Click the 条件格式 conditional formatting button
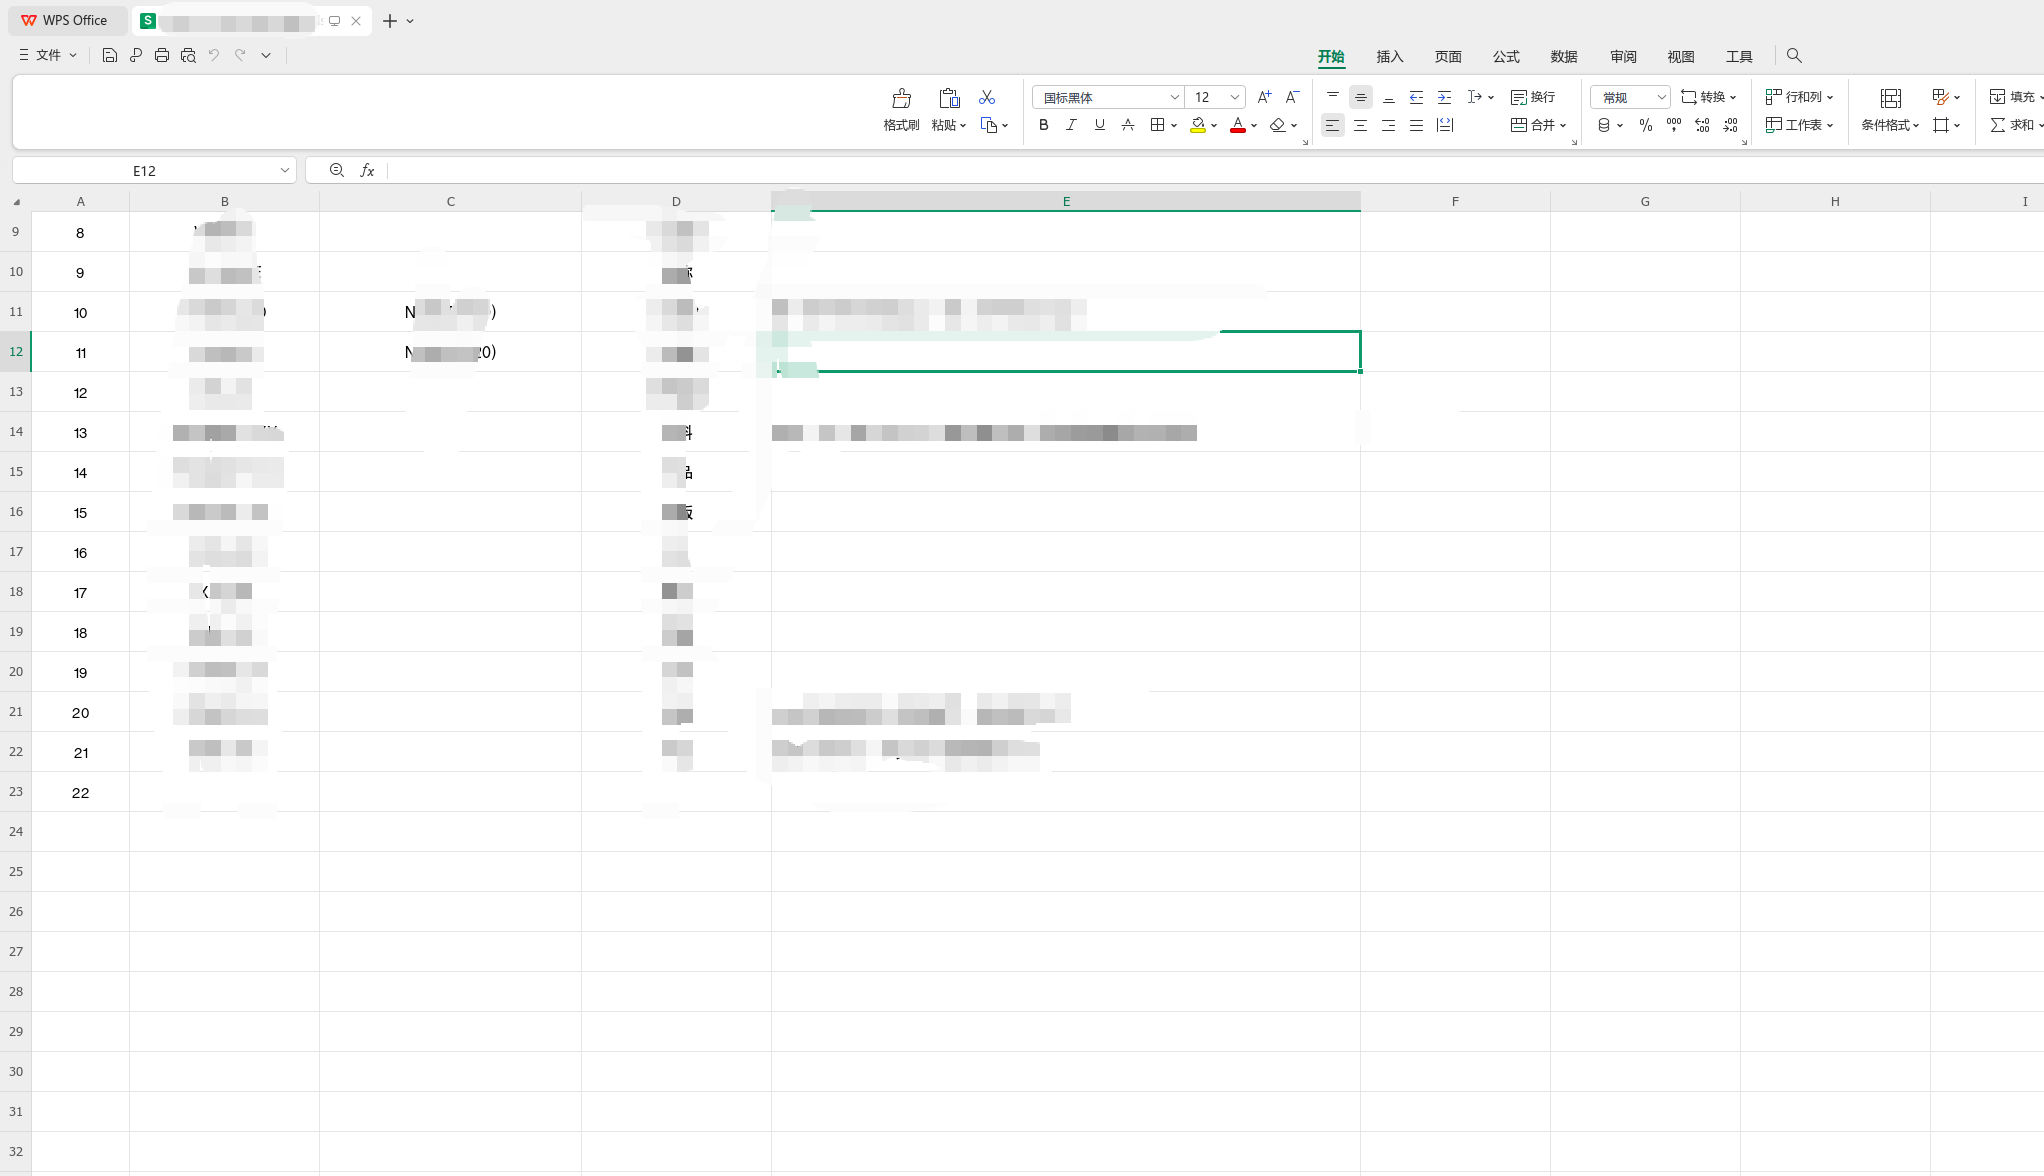The image size is (2044, 1176). click(x=1890, y=111)
